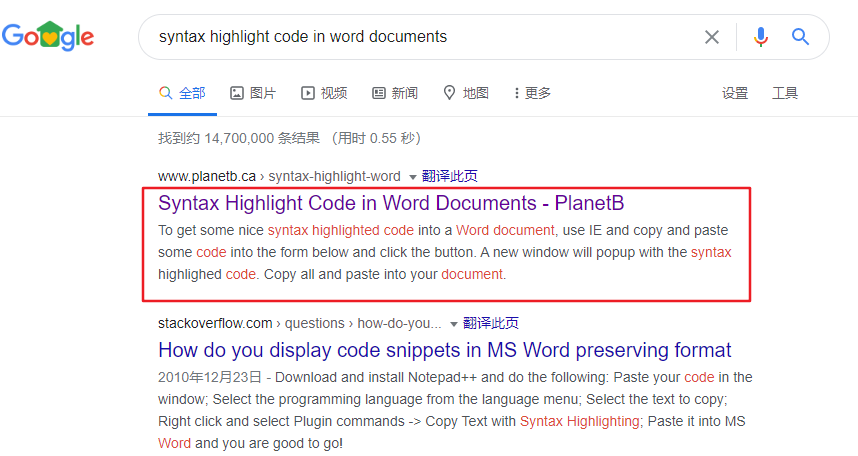
Task: Click the stackoverflow.com URL breadcrumb
Action: point(300,323)
